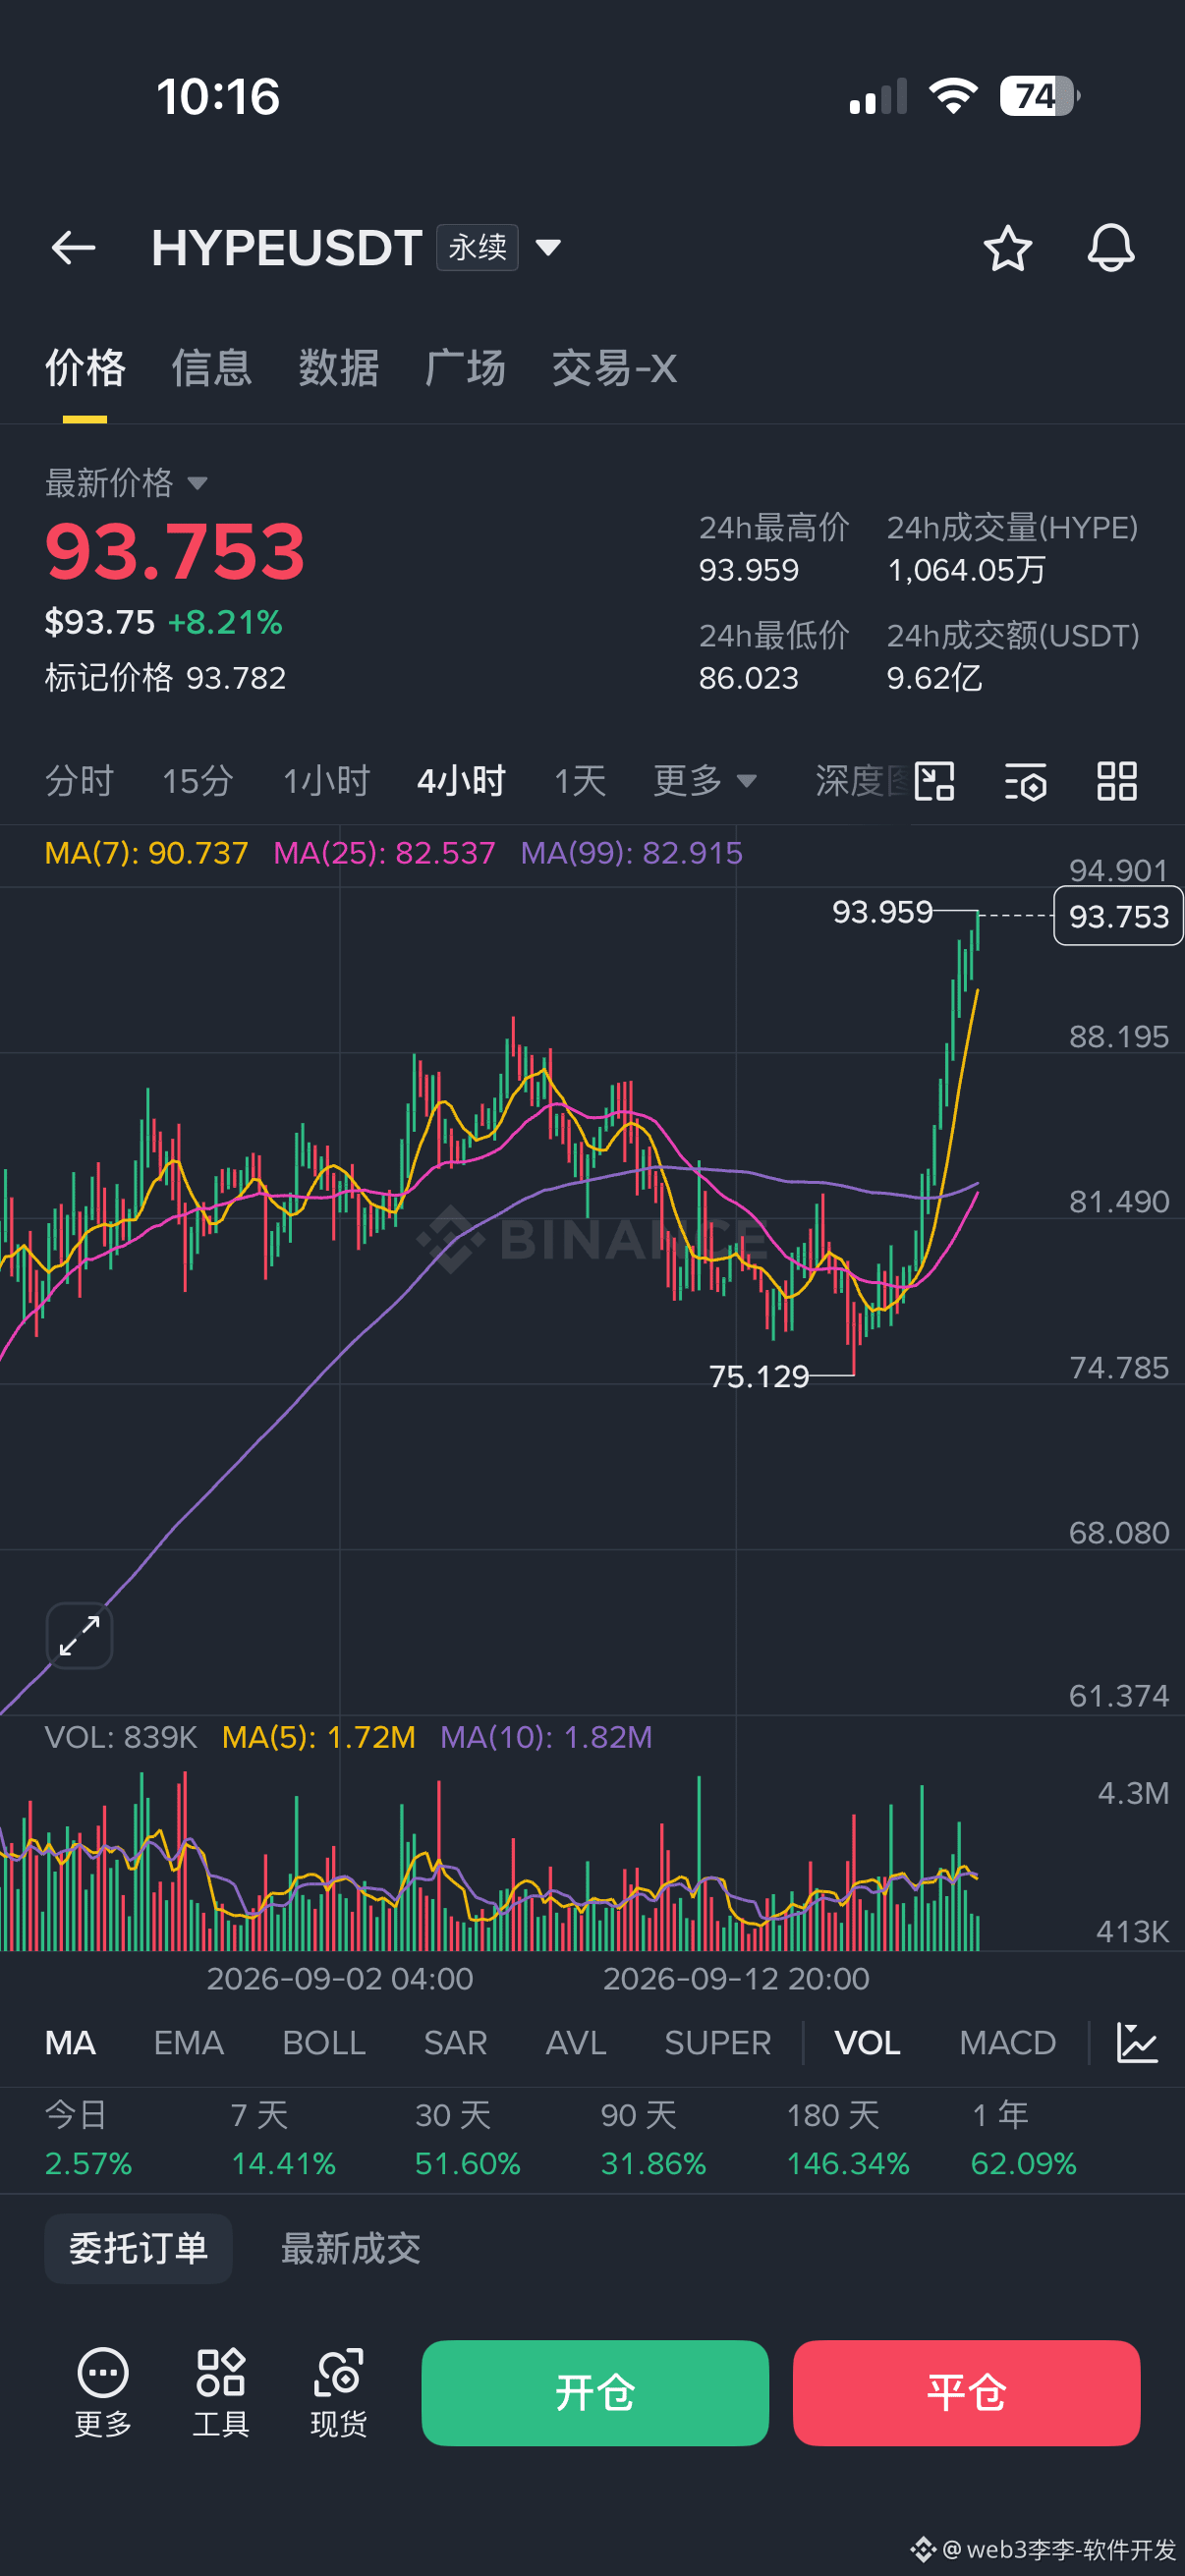Image resolution: width=1185 pixels, height=2576 pixels.
Task: Expand the 最新价格 price type dropdown
Action: coord(198,484)
